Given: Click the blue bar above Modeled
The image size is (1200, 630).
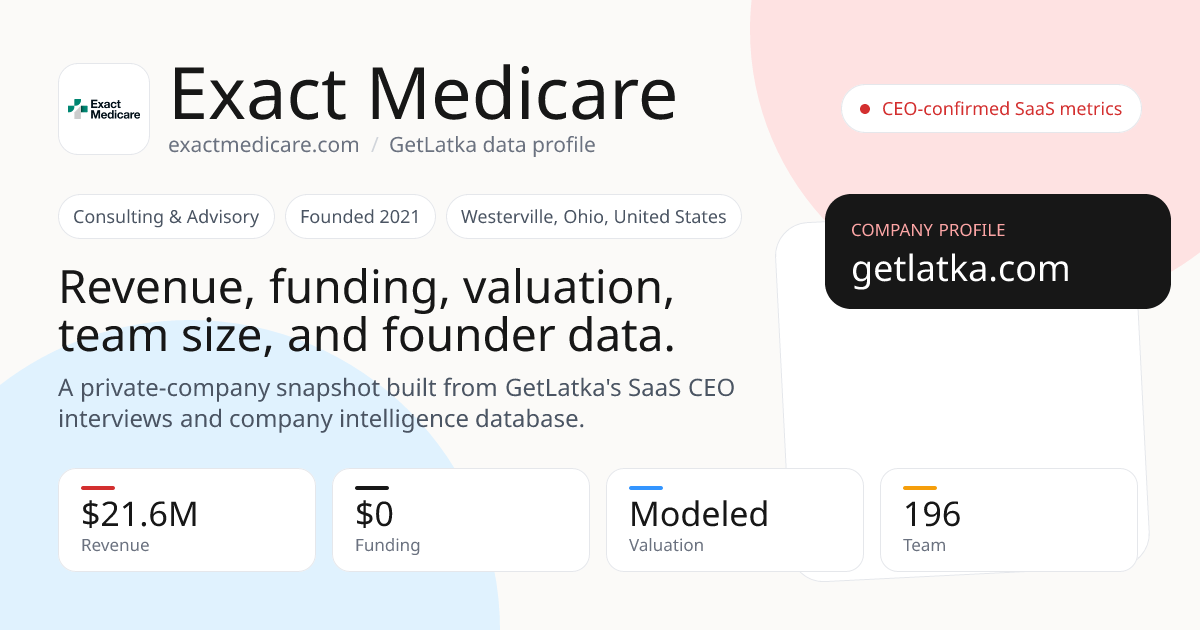Looking at the screenshot, I should pos(646,488).
